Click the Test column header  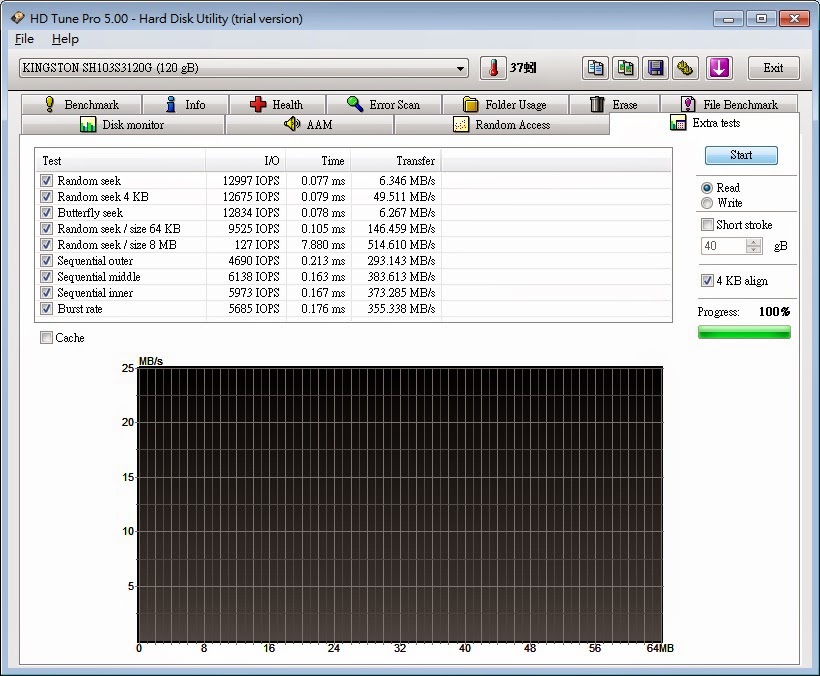click(120, 161)
